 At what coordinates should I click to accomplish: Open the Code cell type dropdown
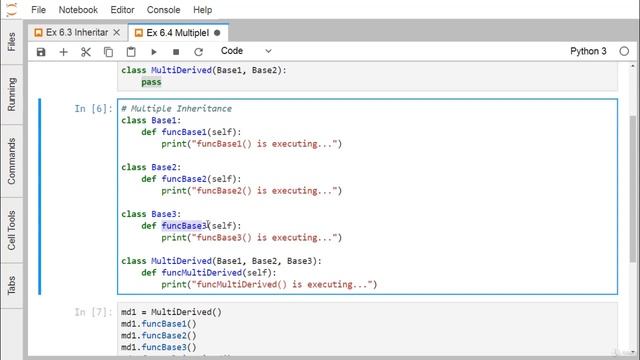[246, 51]
